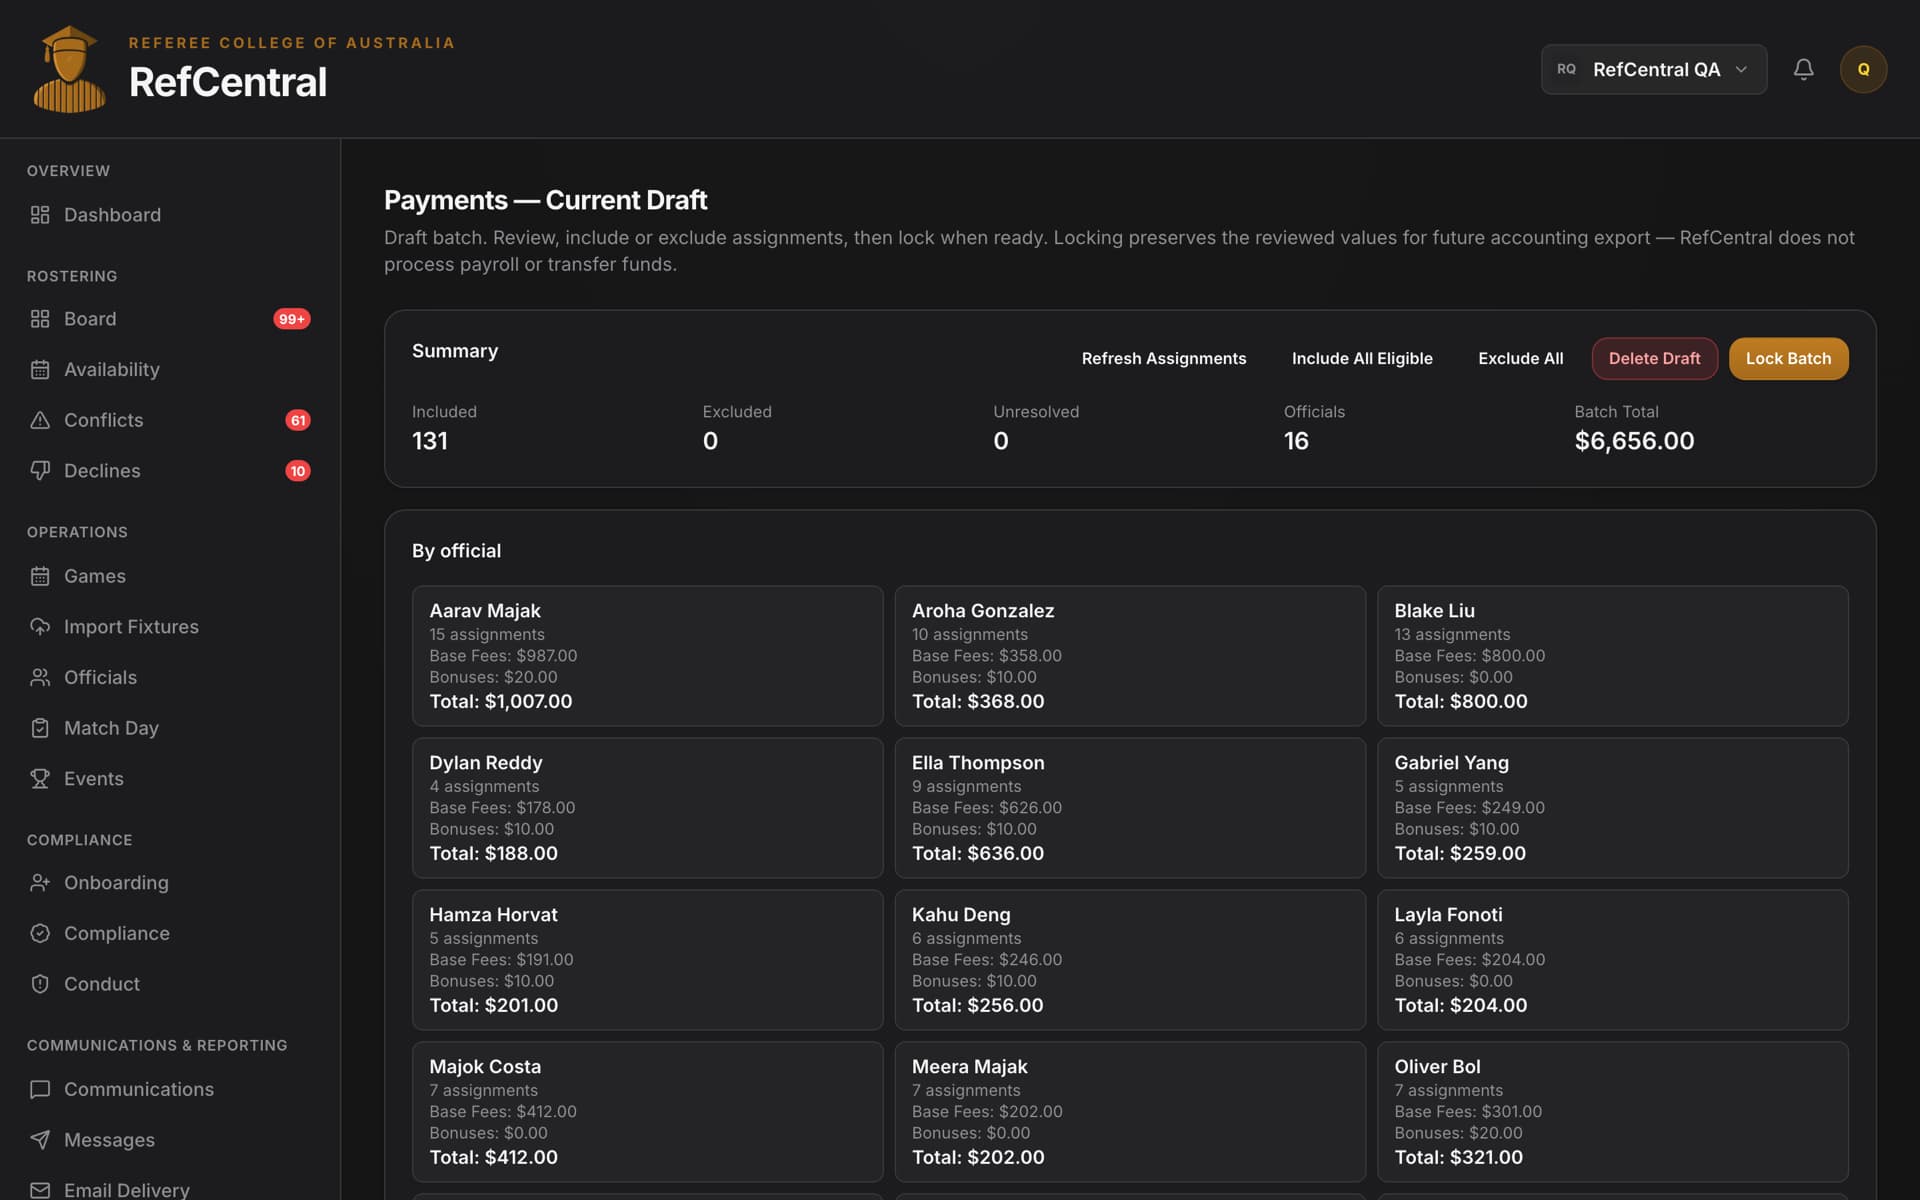Click the Declines thumbs-down icon

[40, 471]
